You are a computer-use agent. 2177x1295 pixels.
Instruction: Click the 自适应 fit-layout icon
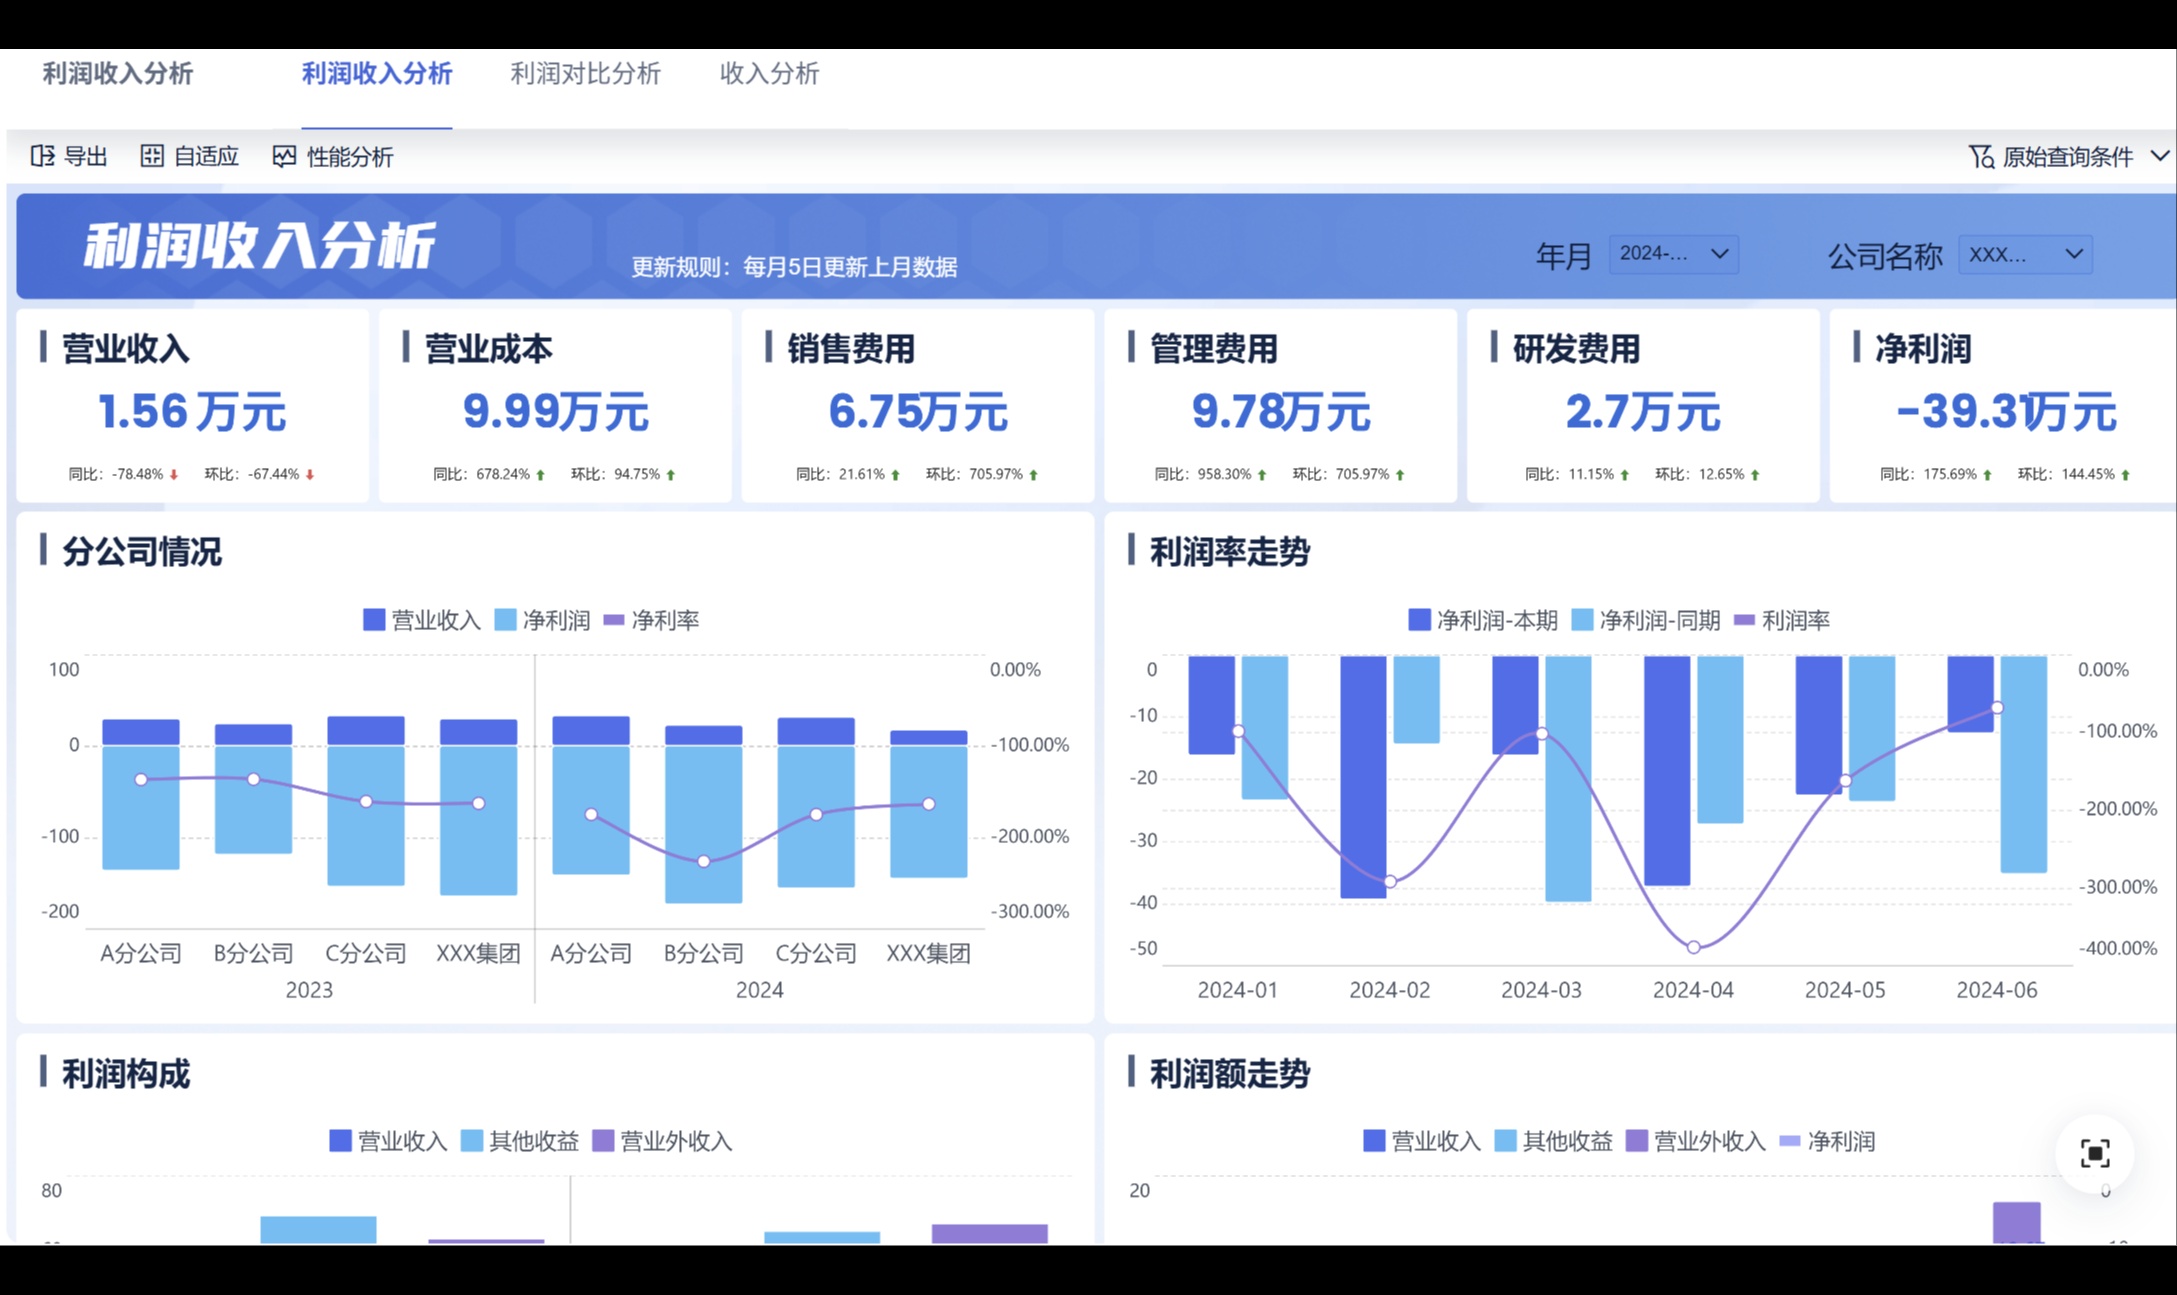[x=152, y=156]
